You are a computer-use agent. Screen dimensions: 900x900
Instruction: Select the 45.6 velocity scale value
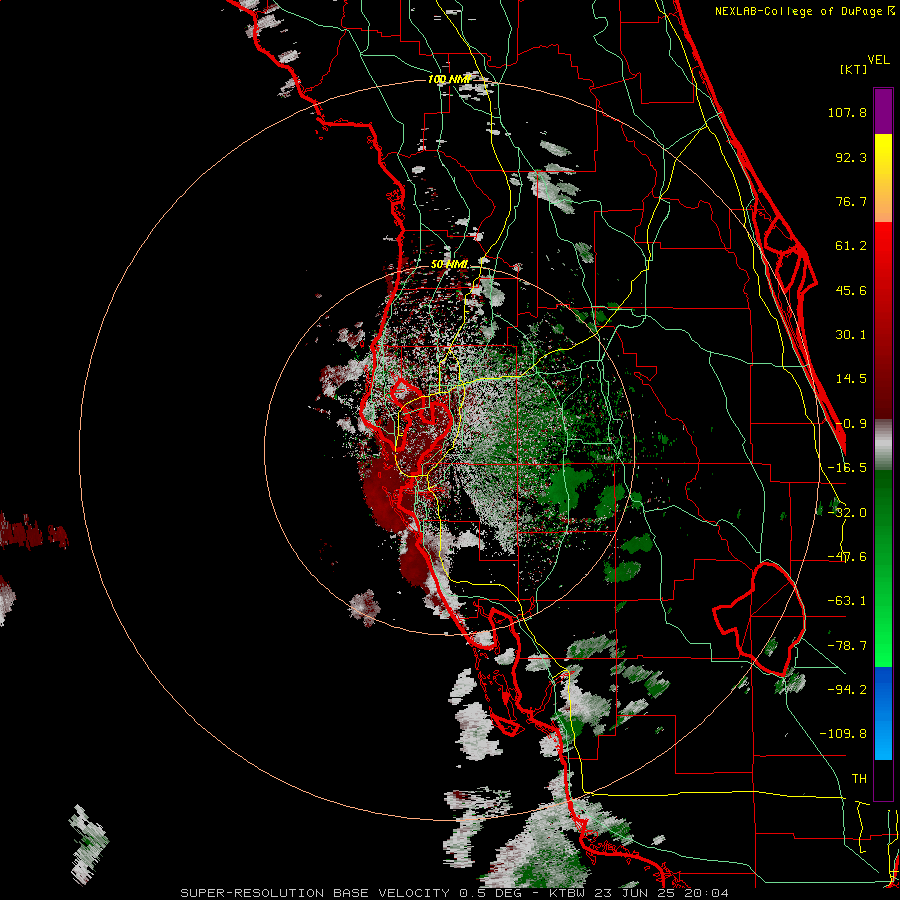[x=851, y=290]
